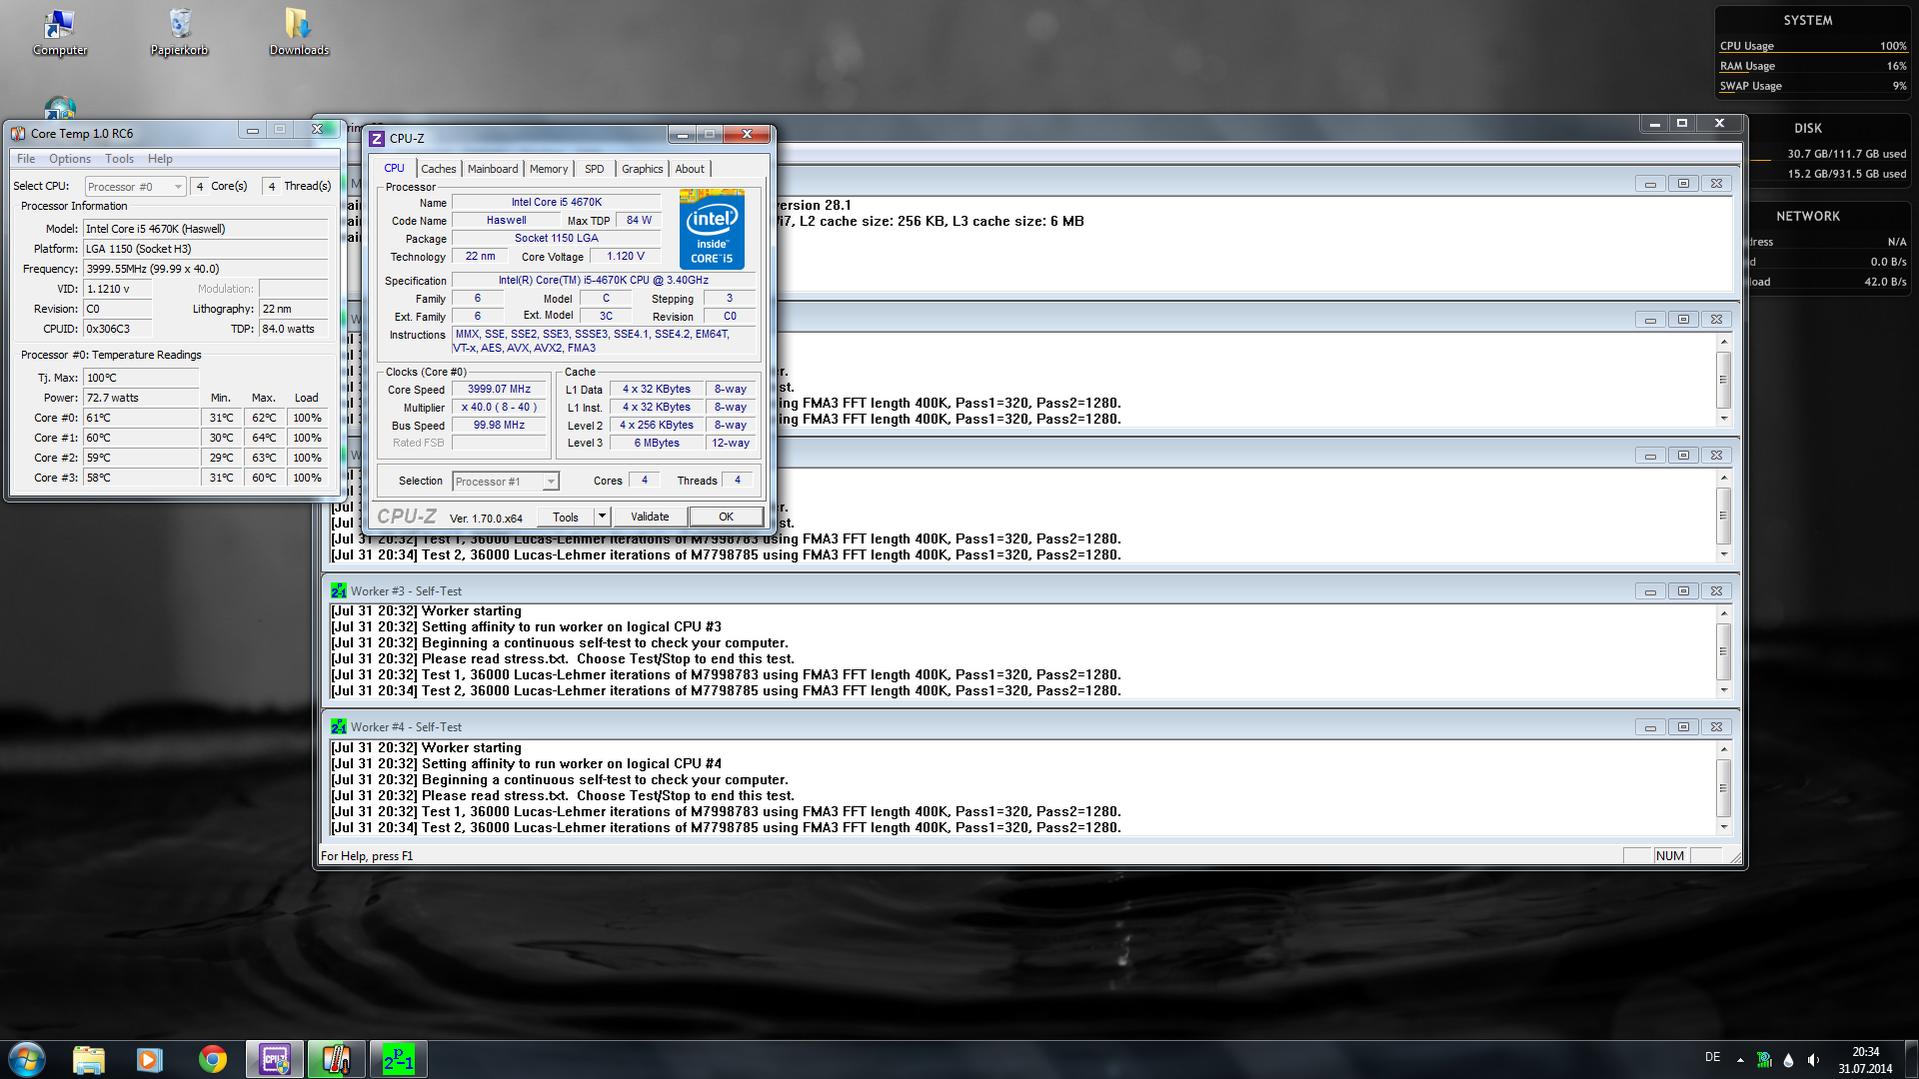Click the Core #0 temperature 61°C
The image size is (1919, 1079).
[x=141, y=418]
